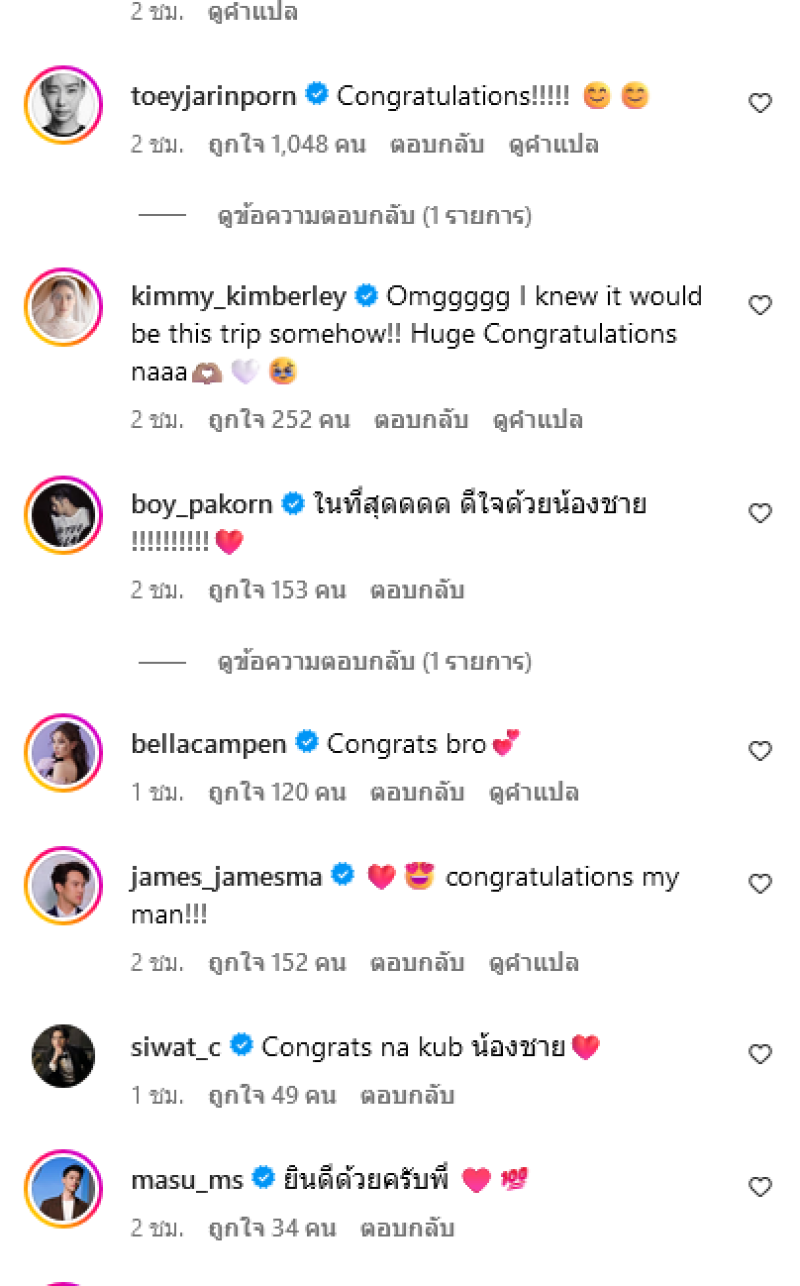Viewport: 800px width, 1286px height.
Task: Tap heart next to masu_ms comment
Action: pyautogui.click(x=760, y=1187)
